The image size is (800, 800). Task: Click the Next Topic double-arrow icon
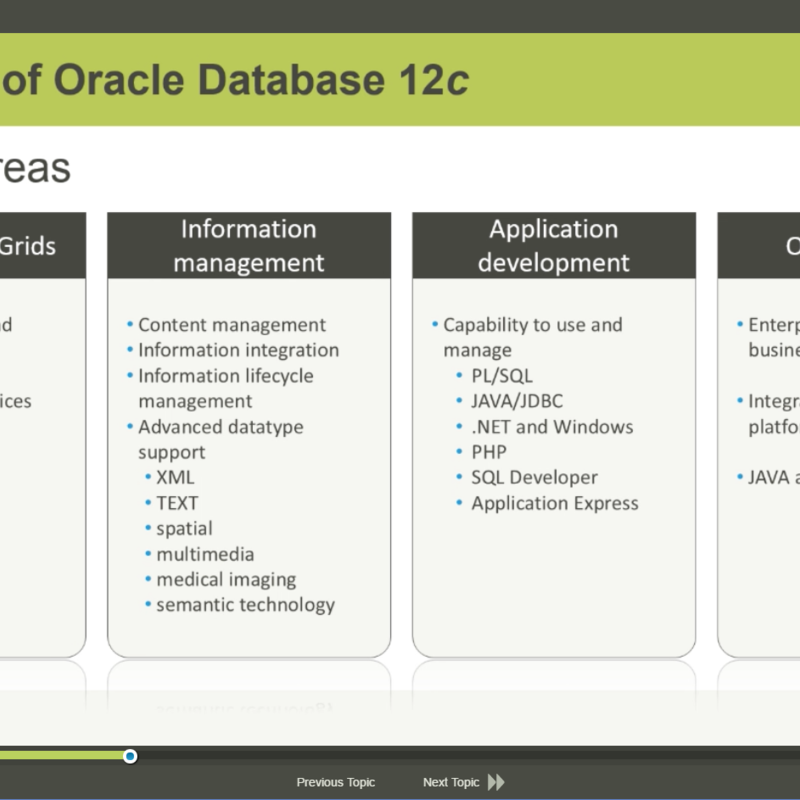tap(496, 782)
